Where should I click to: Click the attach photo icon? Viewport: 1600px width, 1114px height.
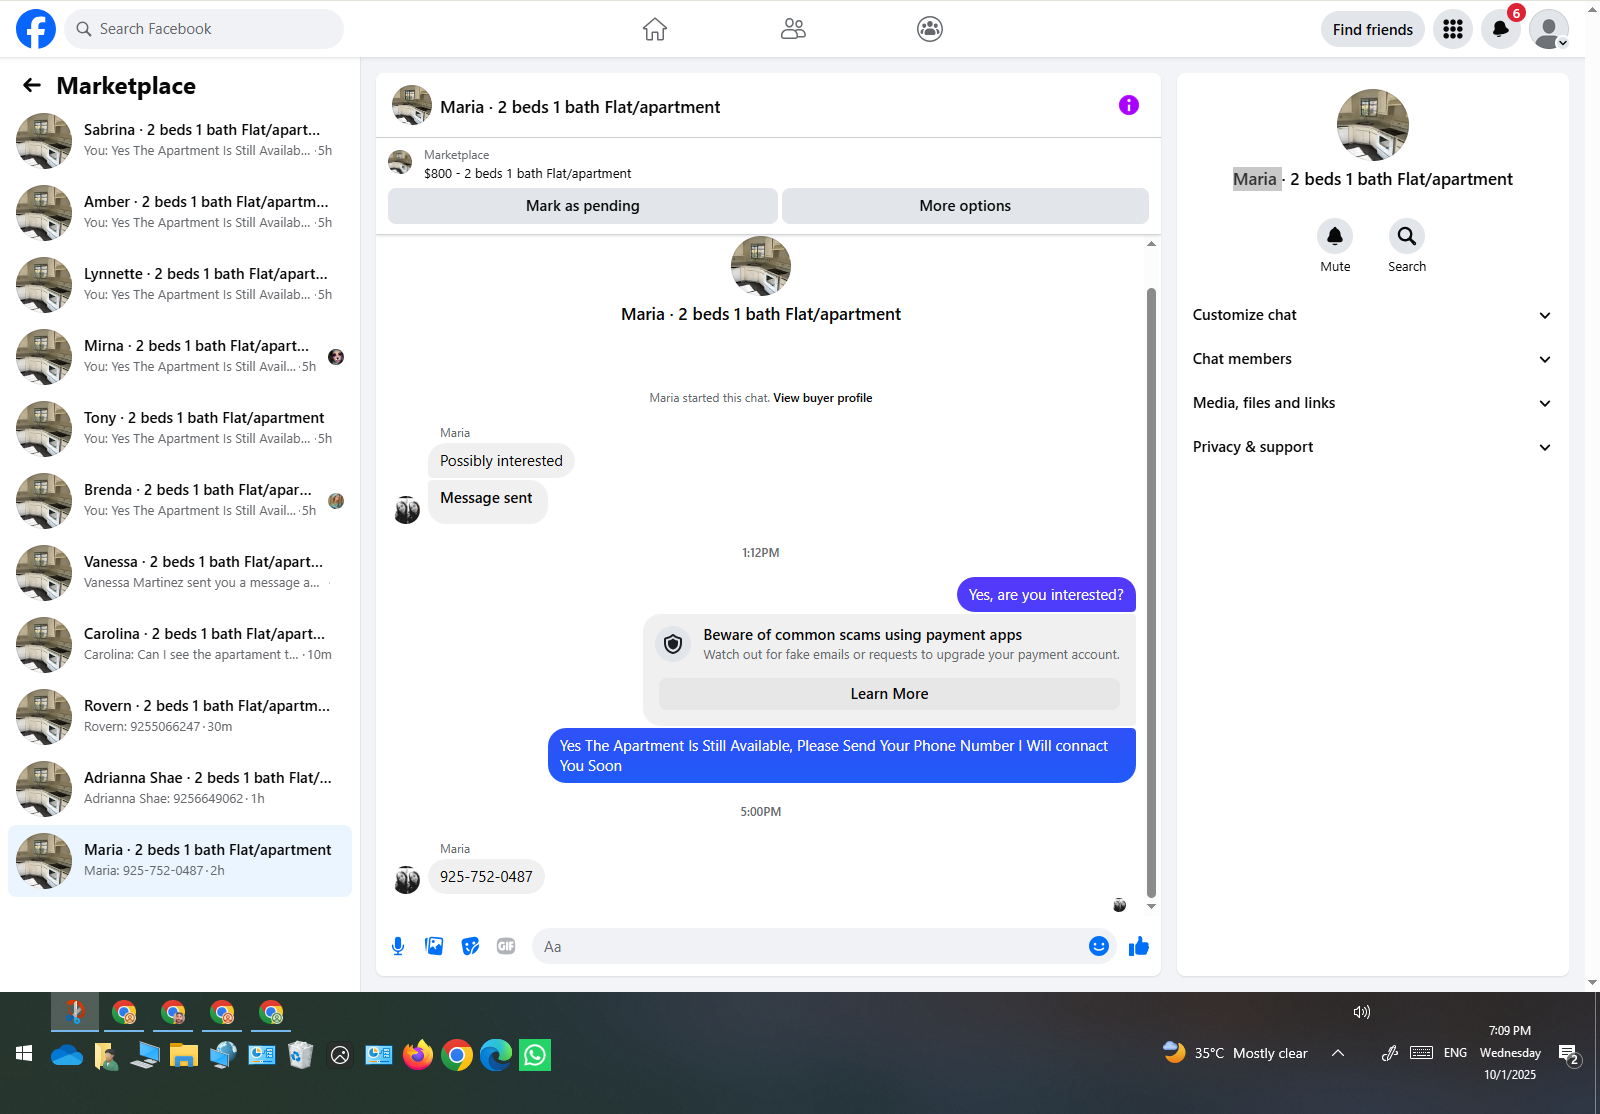click(x=434, y=946)
